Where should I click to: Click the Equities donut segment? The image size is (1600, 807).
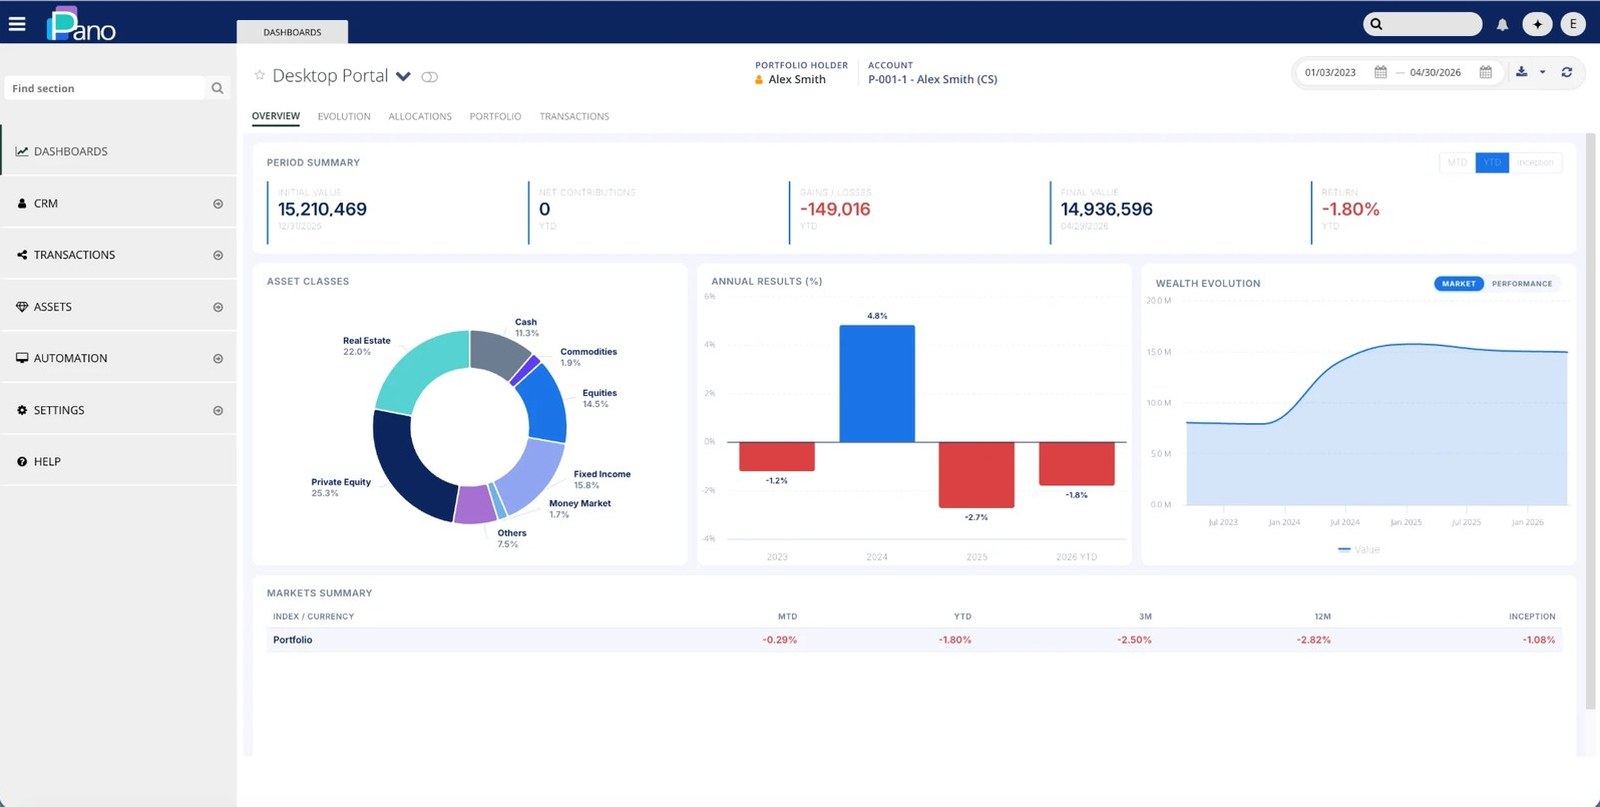click(545, 403)
